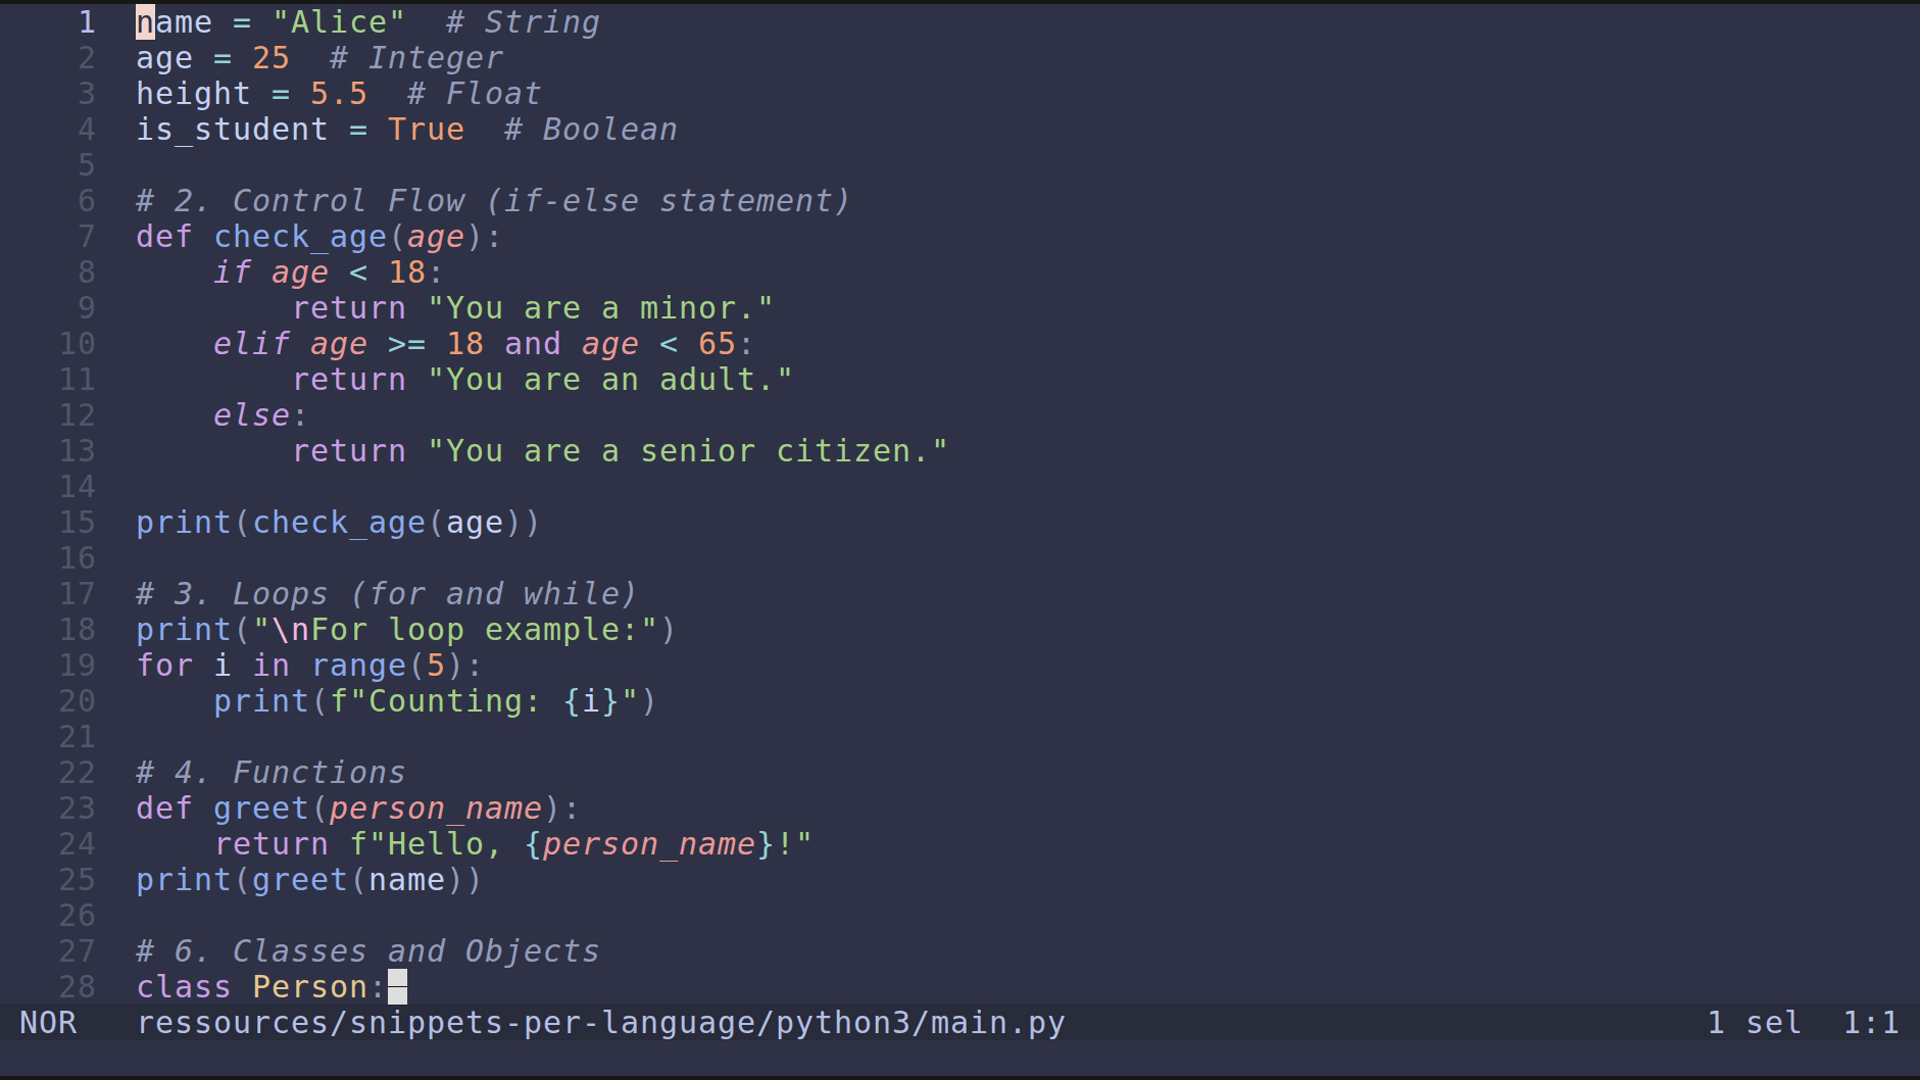Select the variable name 'is_student'
The height and width of the screenshot is (1080, 1920).
point(232,129)
